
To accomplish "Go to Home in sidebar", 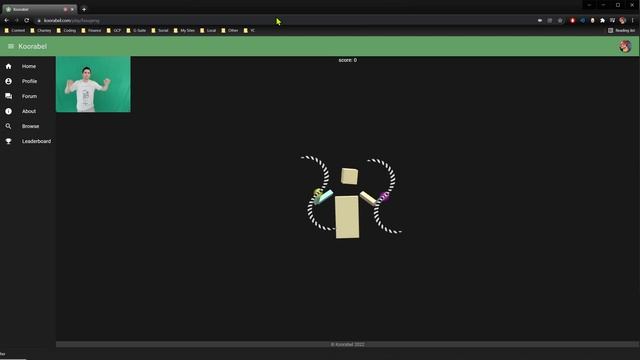I will pos(28,66).
